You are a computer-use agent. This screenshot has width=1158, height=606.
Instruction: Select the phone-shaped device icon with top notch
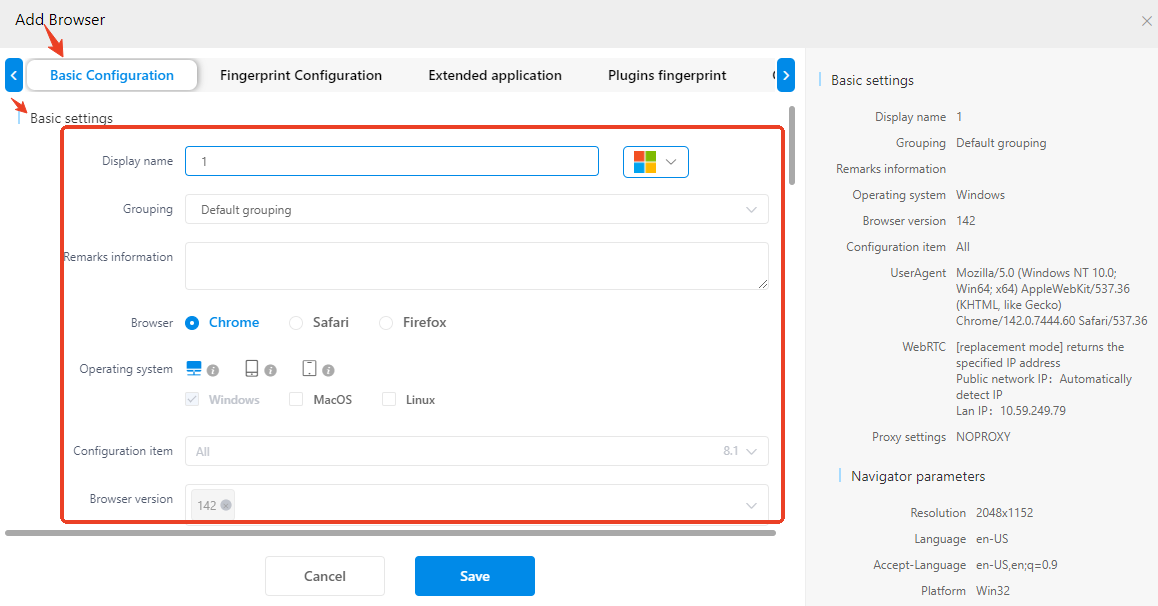310,369
